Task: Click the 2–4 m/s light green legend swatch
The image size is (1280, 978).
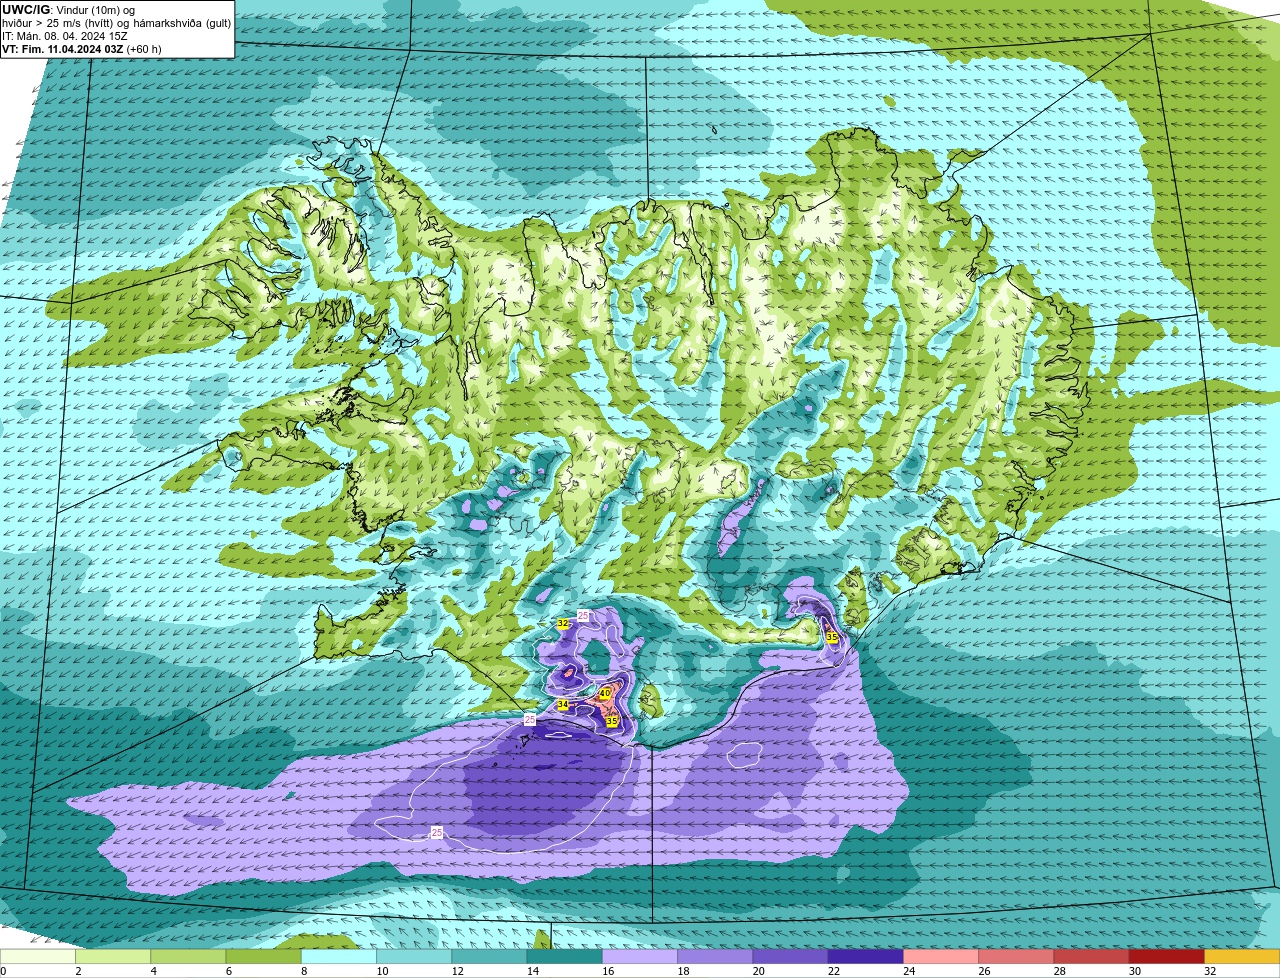Action: (113, 957)
